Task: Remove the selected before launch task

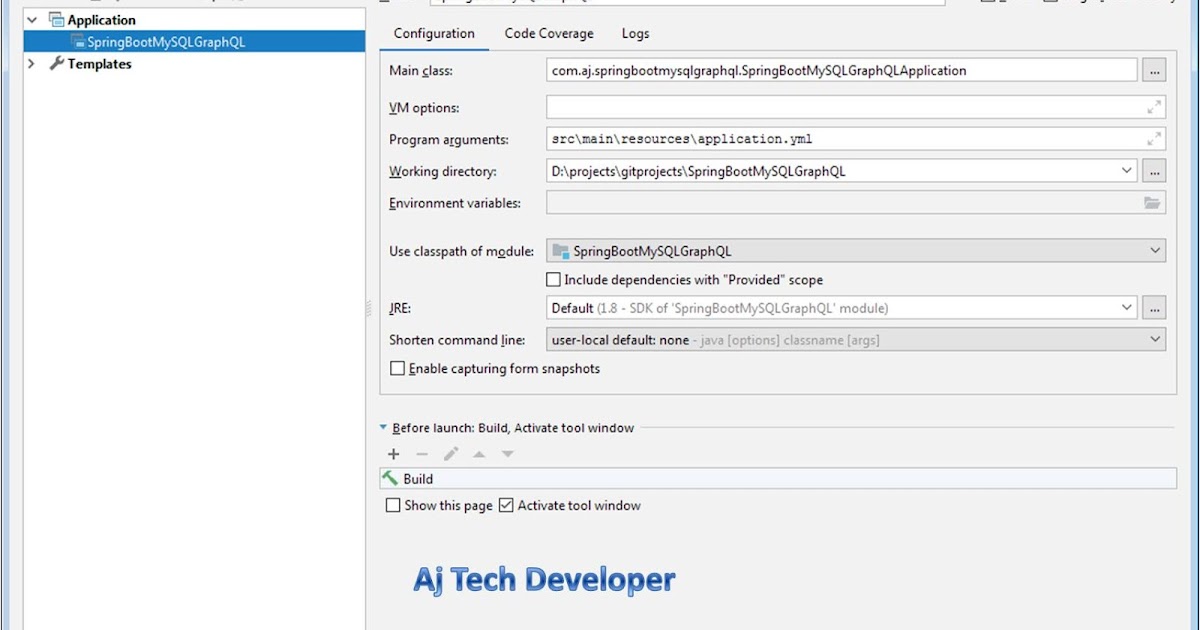Action: pos(422,454)
